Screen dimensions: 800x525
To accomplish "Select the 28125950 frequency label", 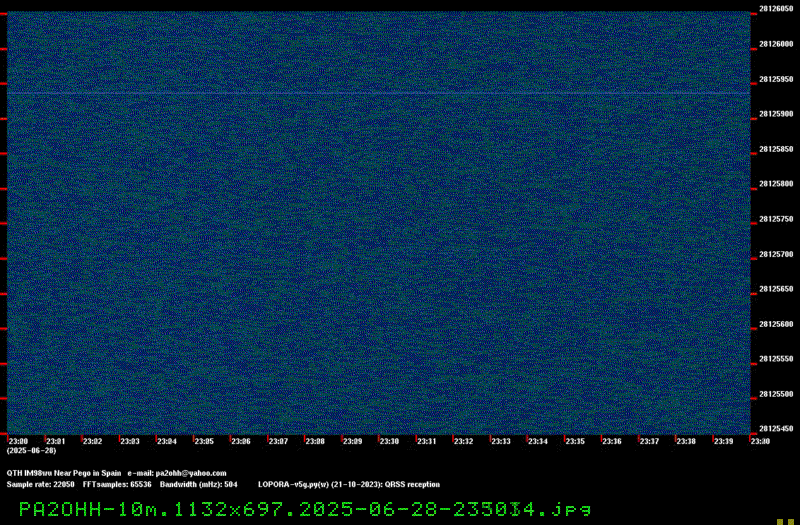I will tap(776, 79).
